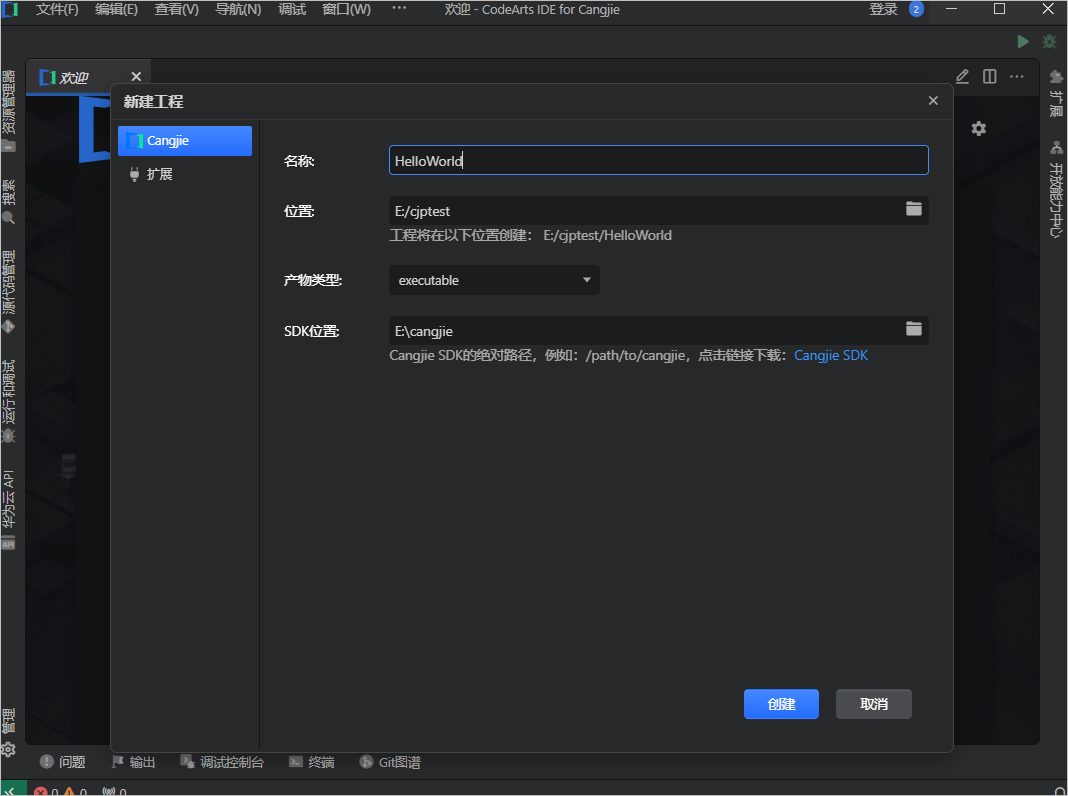This screenshot has width=1068, height=796.
Task: Click the ports indicator in the status bar
Action: point(114,791)
